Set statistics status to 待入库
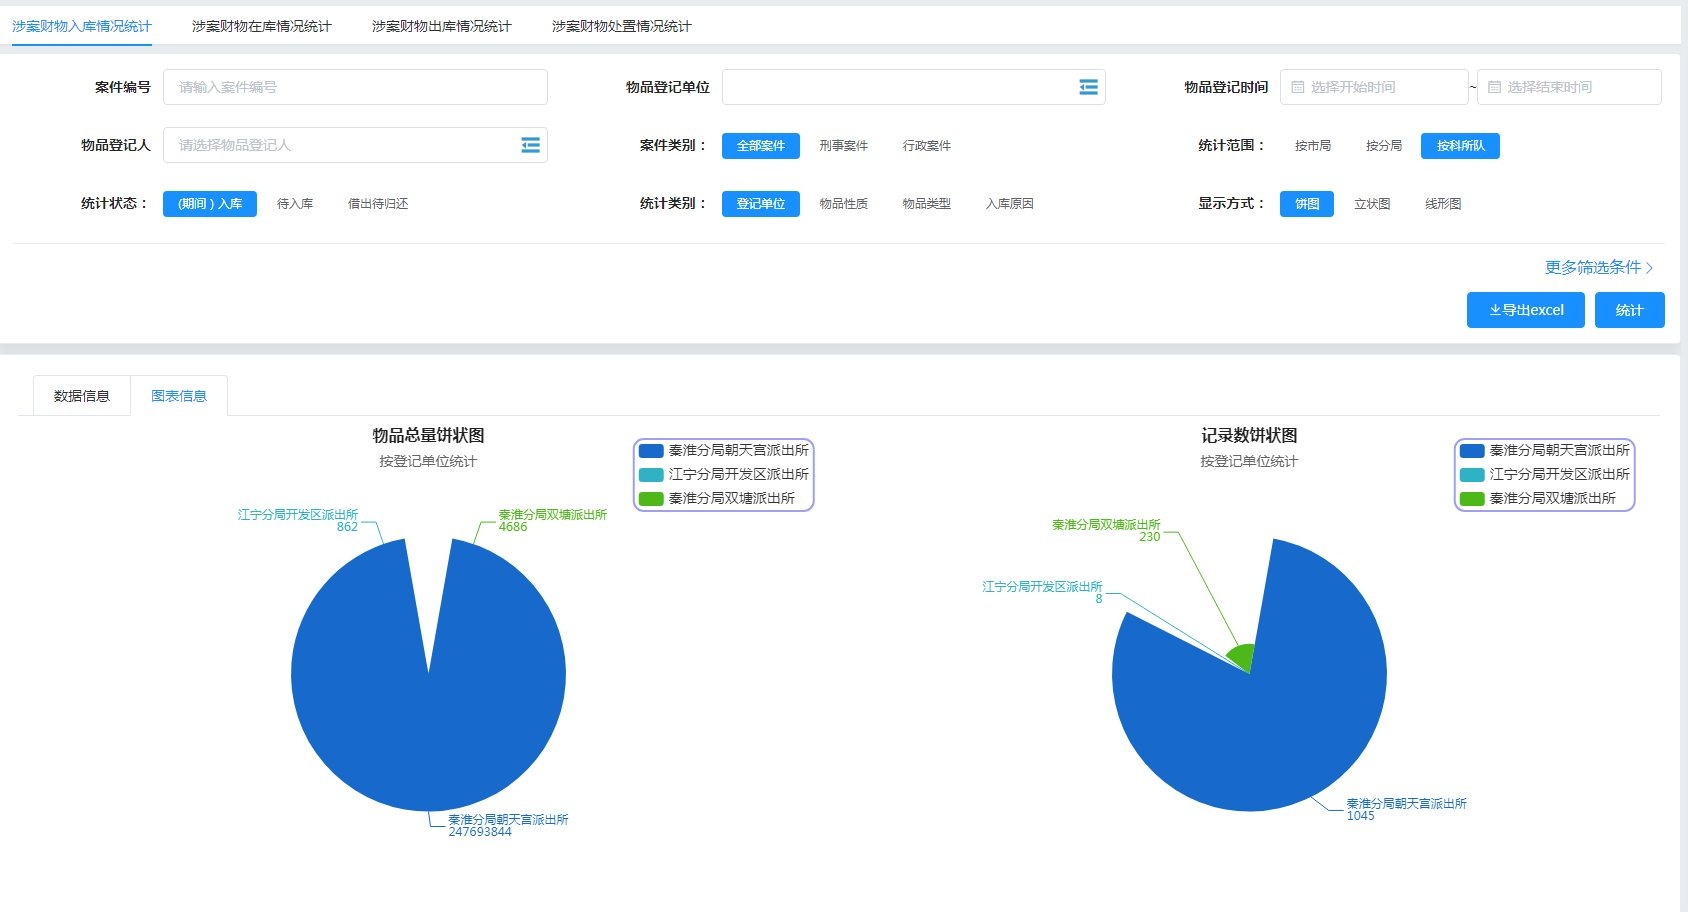This screenshot has width=1688, height=912. [x=295, y=204]
